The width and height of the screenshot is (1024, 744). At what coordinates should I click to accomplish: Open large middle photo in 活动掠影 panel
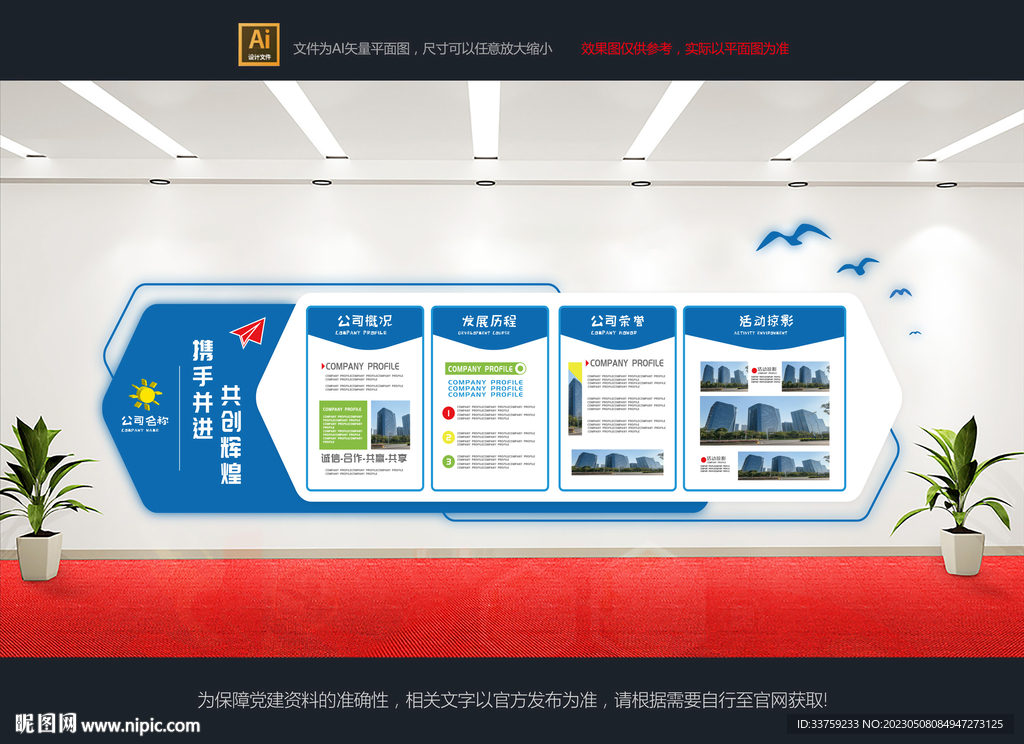[765, 421]
